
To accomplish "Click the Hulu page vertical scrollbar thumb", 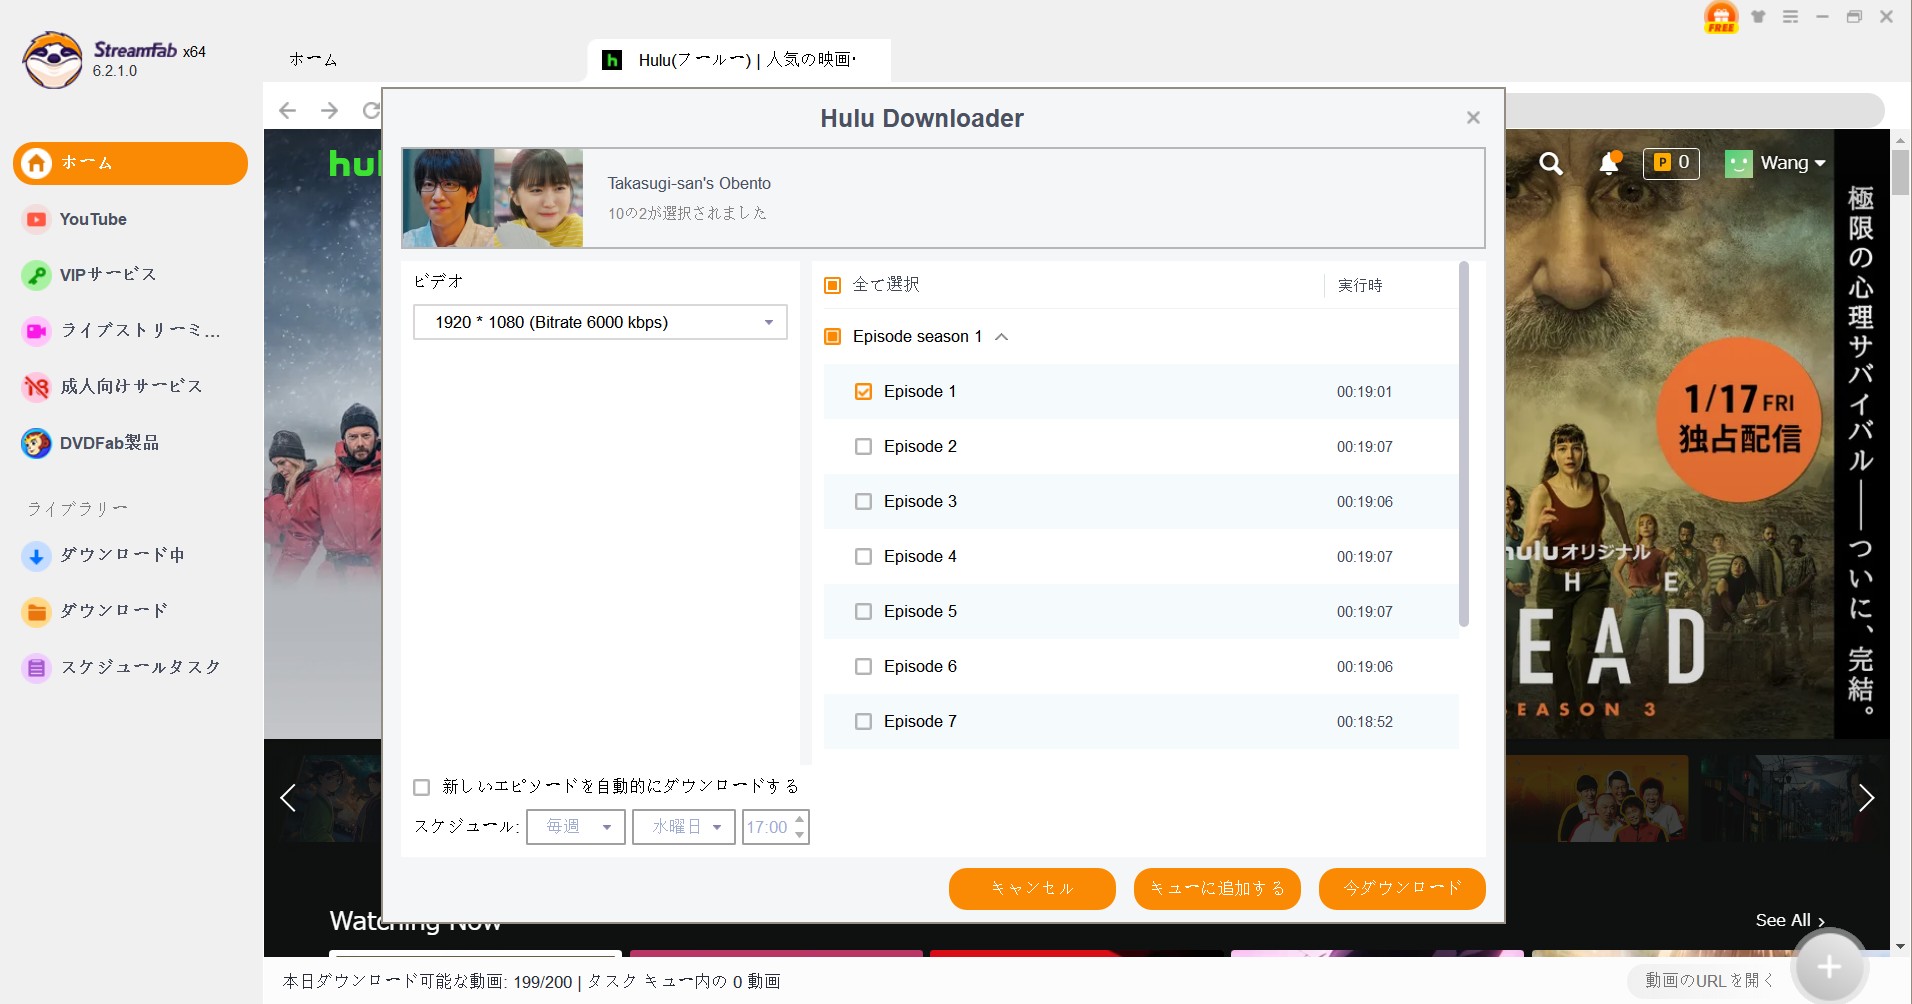I will click(1900, 172).
